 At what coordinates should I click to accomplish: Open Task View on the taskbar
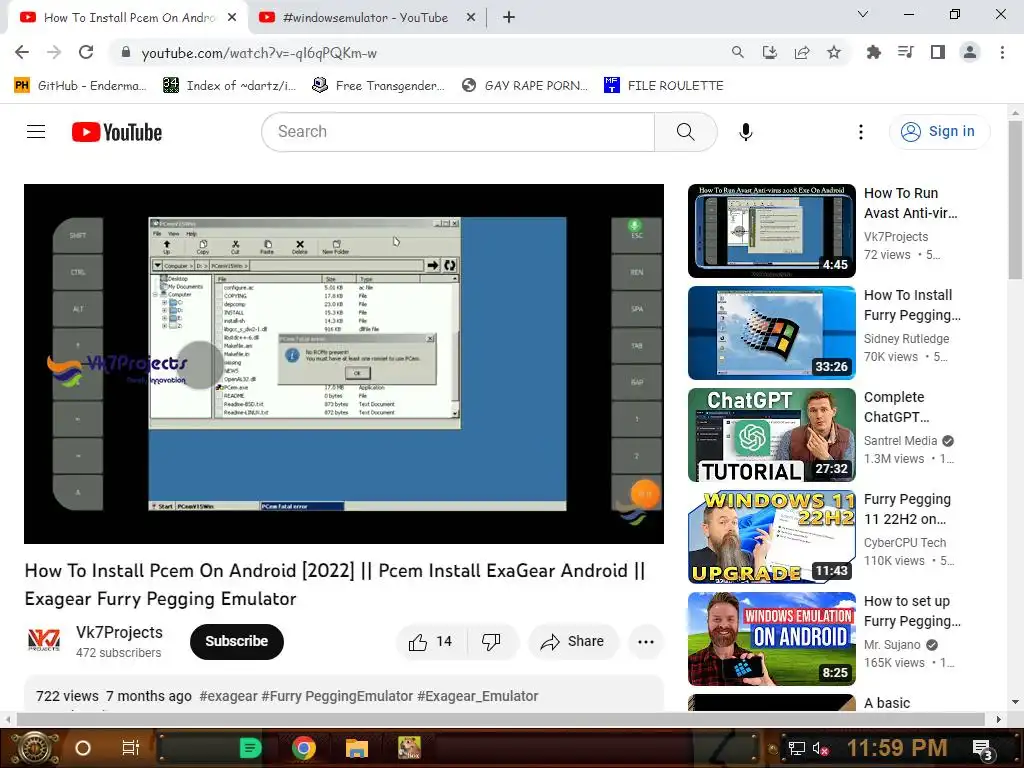131,748
